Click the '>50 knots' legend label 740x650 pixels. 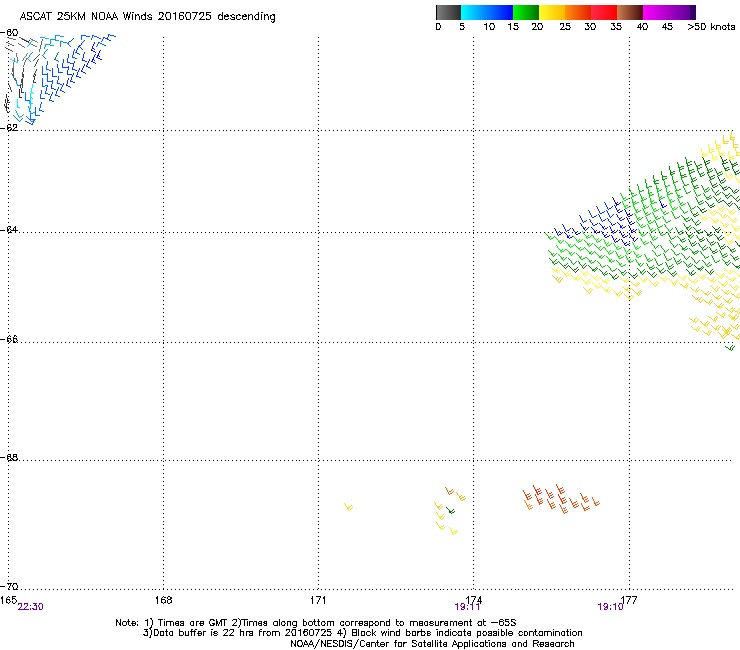click(711, 27)
